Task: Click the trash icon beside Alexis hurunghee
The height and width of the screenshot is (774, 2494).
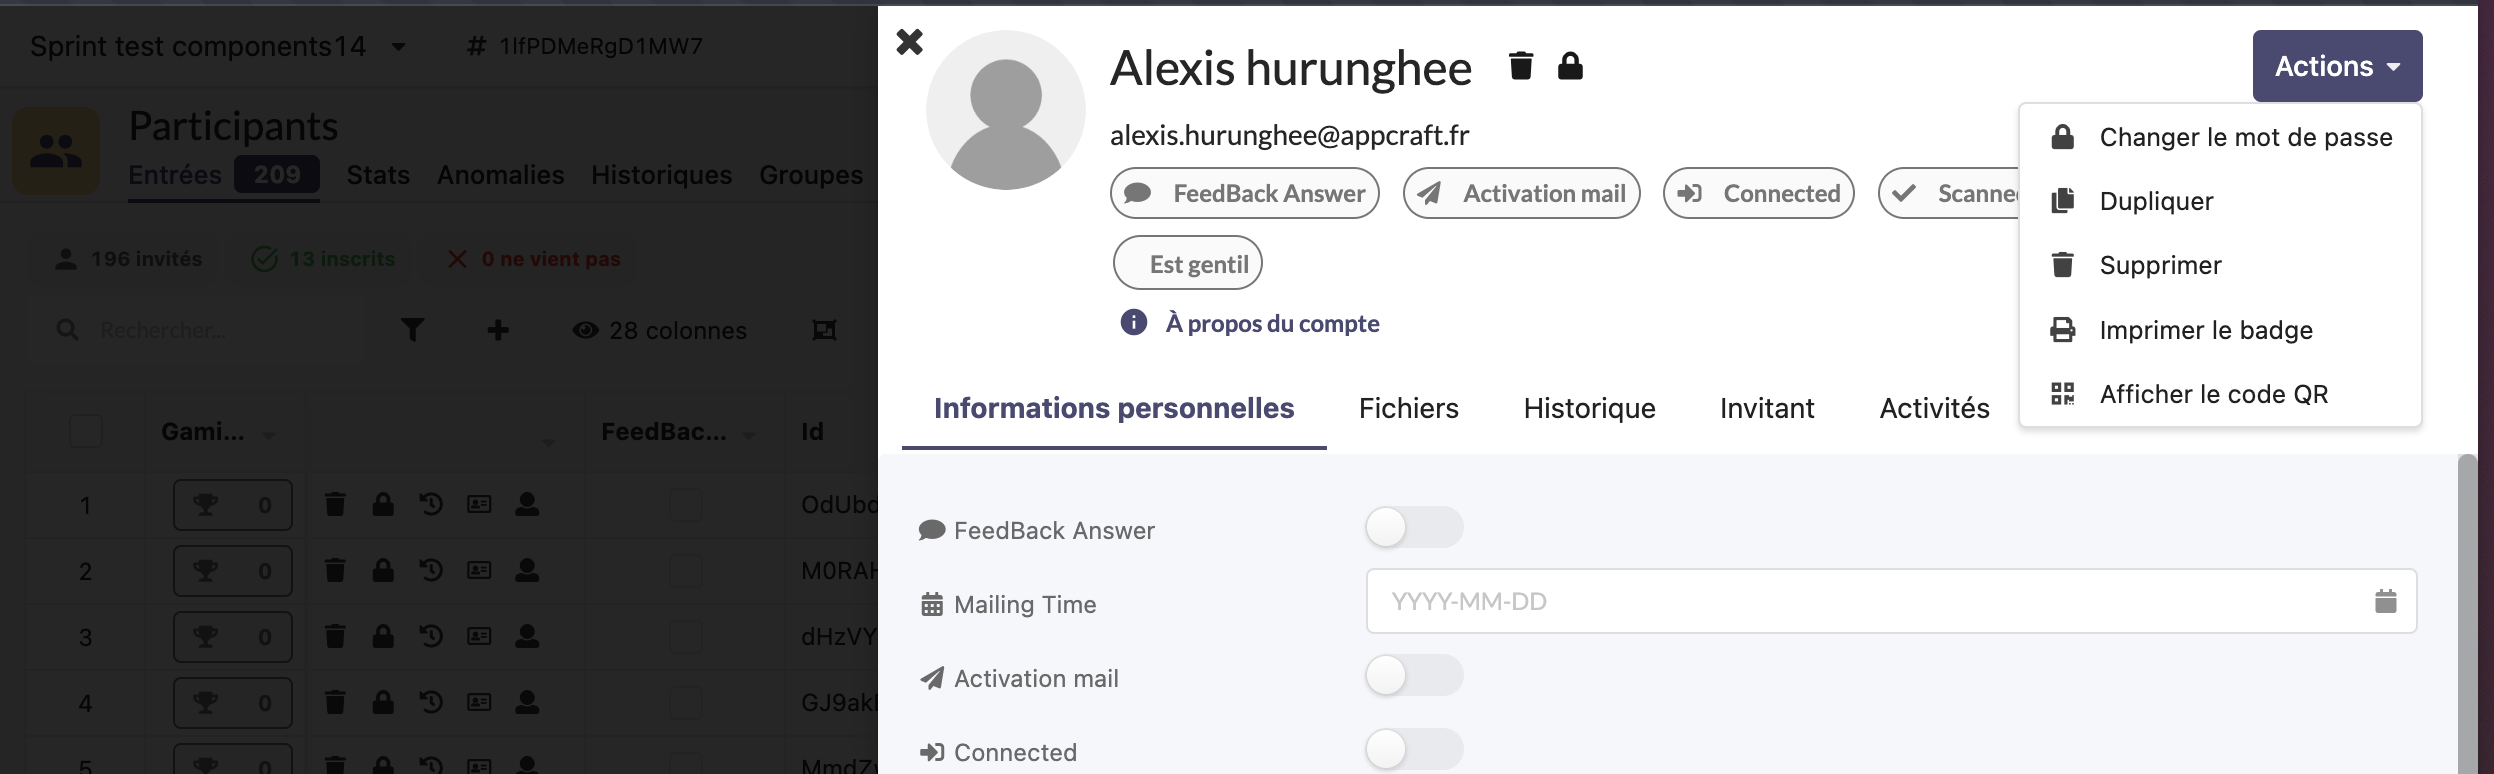Action: [1520, 66]
